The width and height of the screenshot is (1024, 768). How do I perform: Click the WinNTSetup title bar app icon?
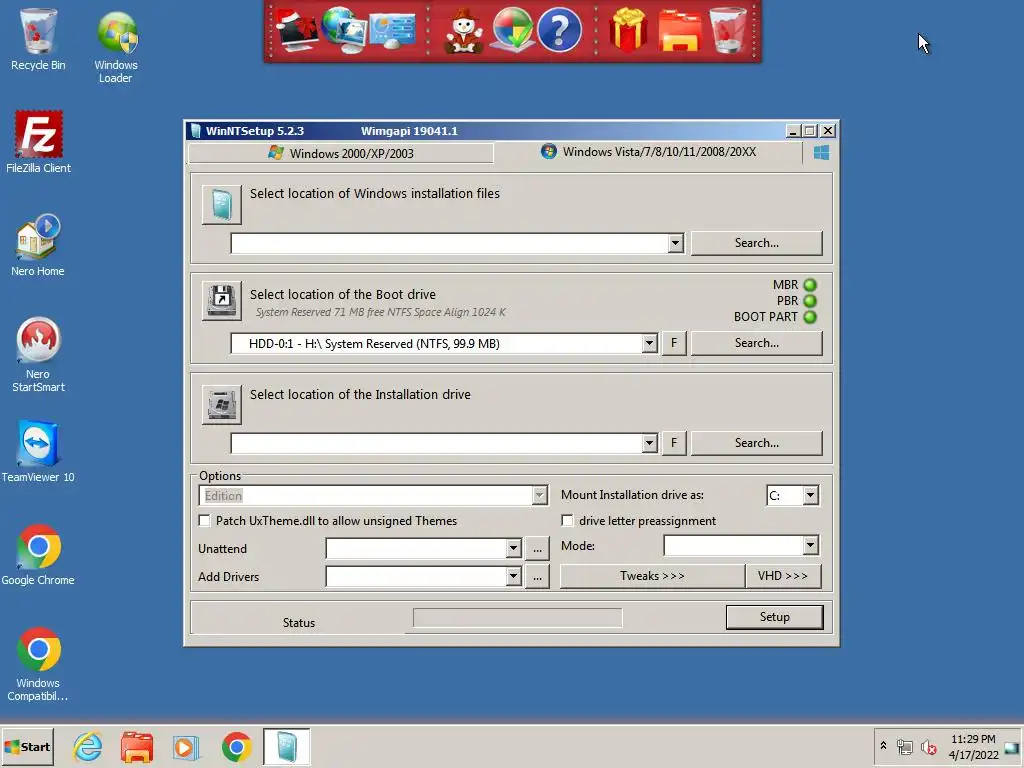pos(195,131)
